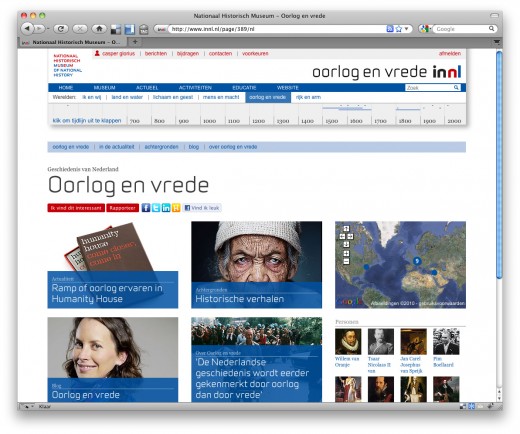Click the URL address field
The image size is (520, 434).
click(x=278, y=29)
